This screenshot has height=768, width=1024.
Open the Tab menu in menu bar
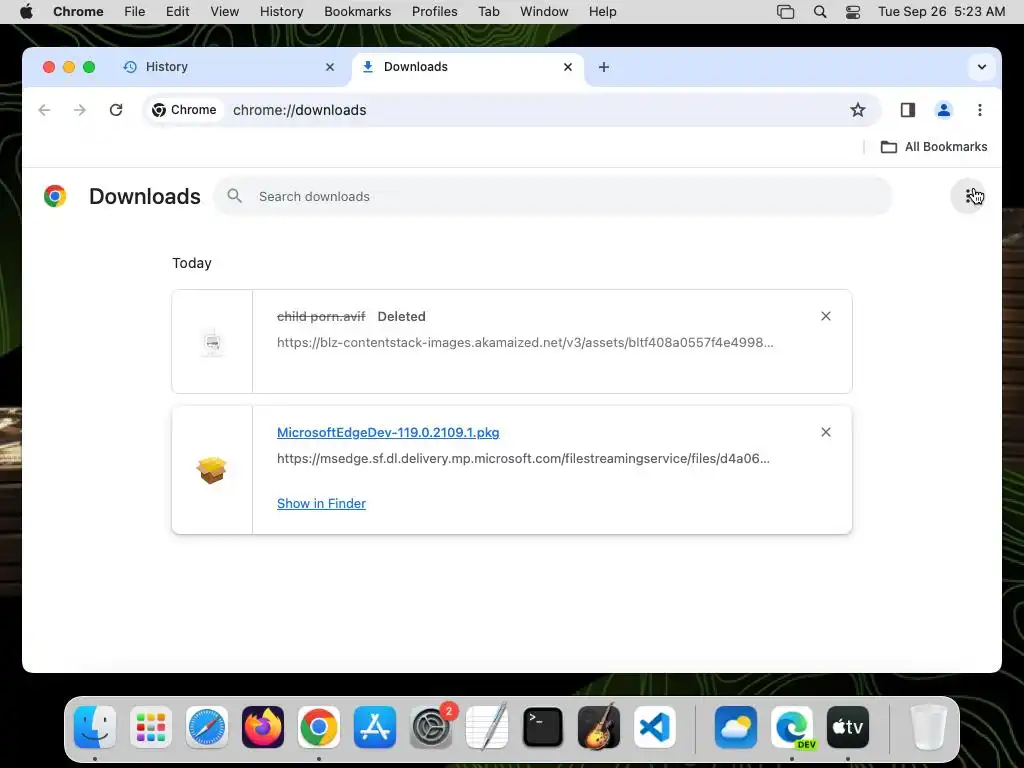pyautogui.click(x=488, y=12)
